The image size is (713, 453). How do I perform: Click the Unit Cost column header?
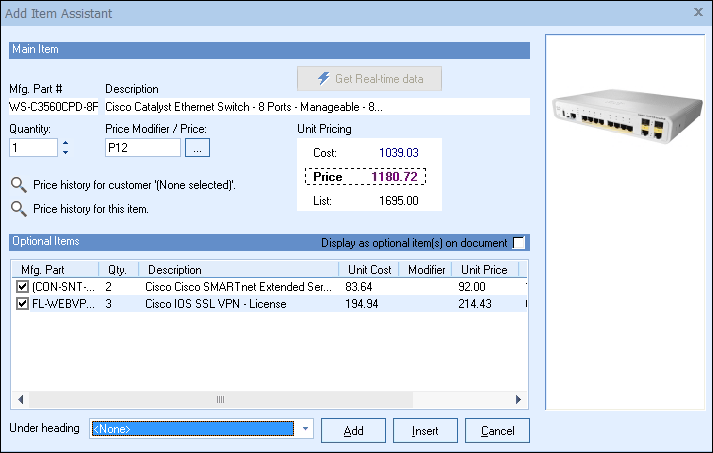(x=368, y=270)
